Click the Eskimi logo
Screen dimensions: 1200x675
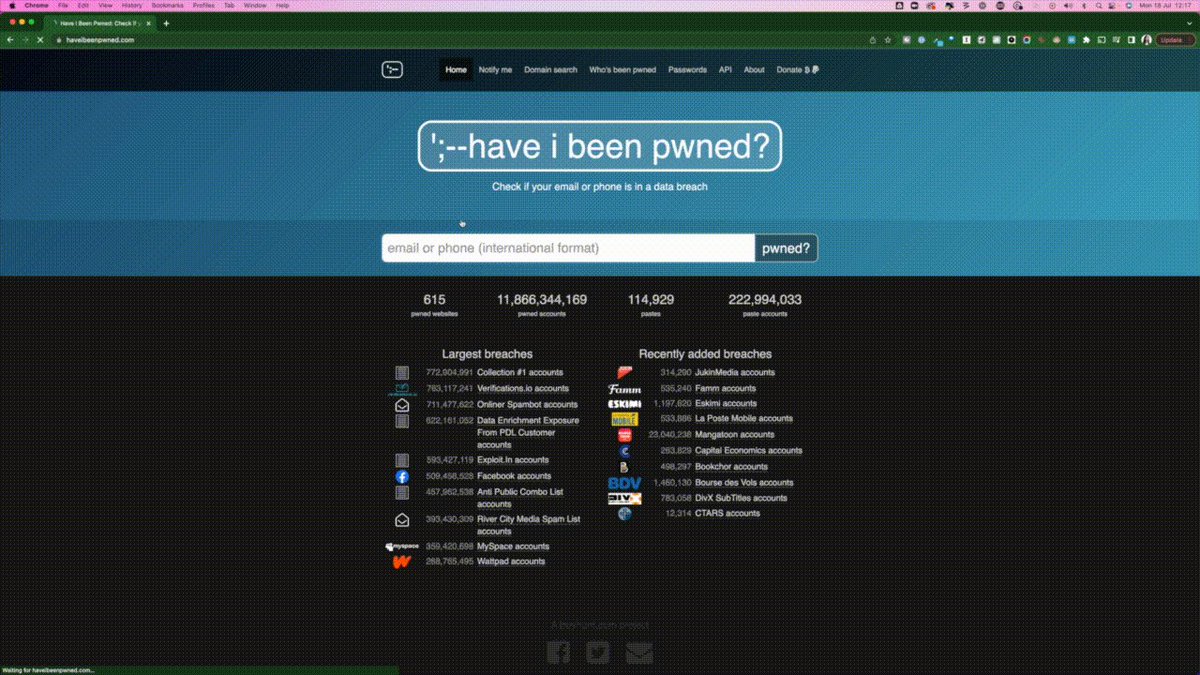pyautogui.click(x=625, y=404)
